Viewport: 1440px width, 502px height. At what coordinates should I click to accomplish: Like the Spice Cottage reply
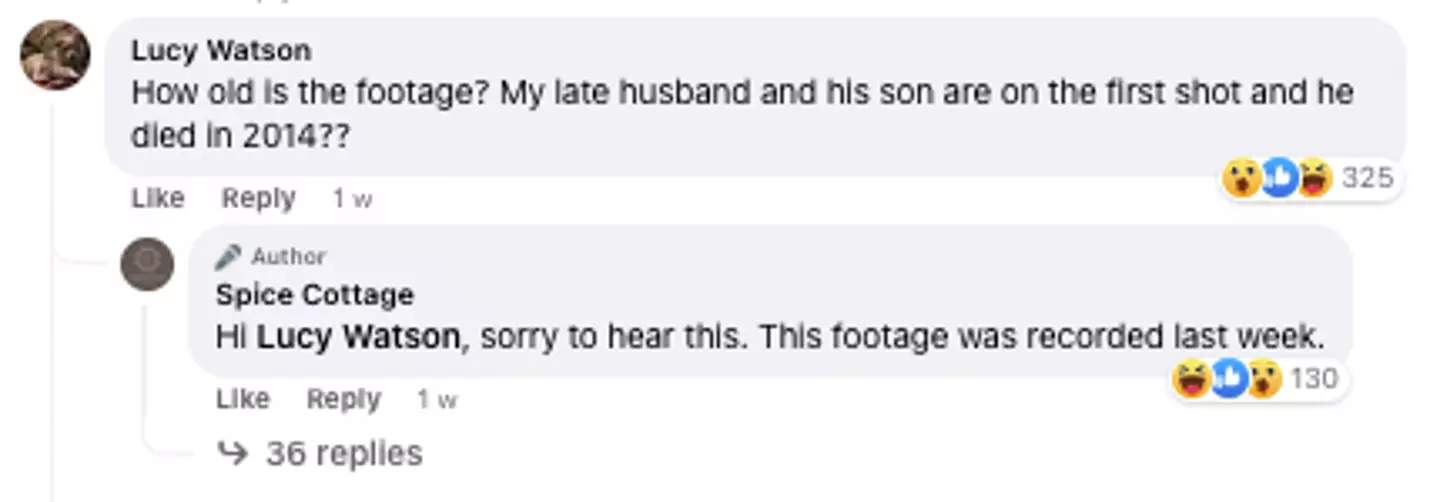243,399
